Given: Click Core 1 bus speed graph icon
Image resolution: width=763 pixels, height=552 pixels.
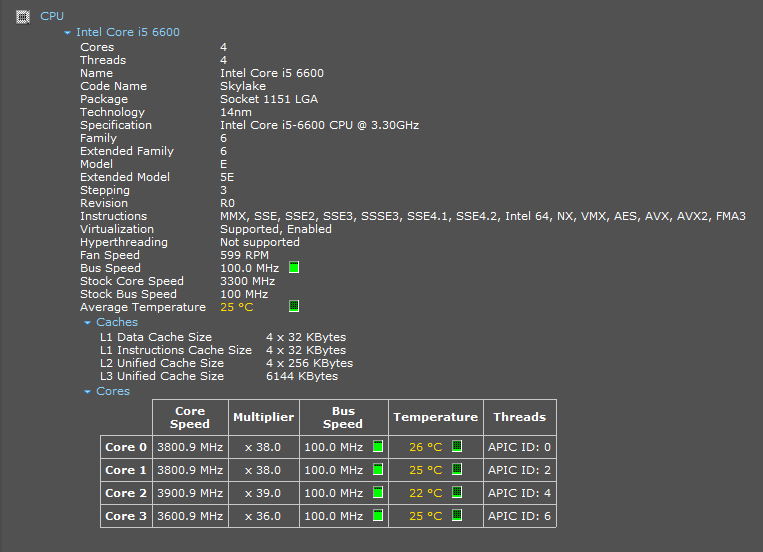Looking at the screenshot, I should point(378,469).
